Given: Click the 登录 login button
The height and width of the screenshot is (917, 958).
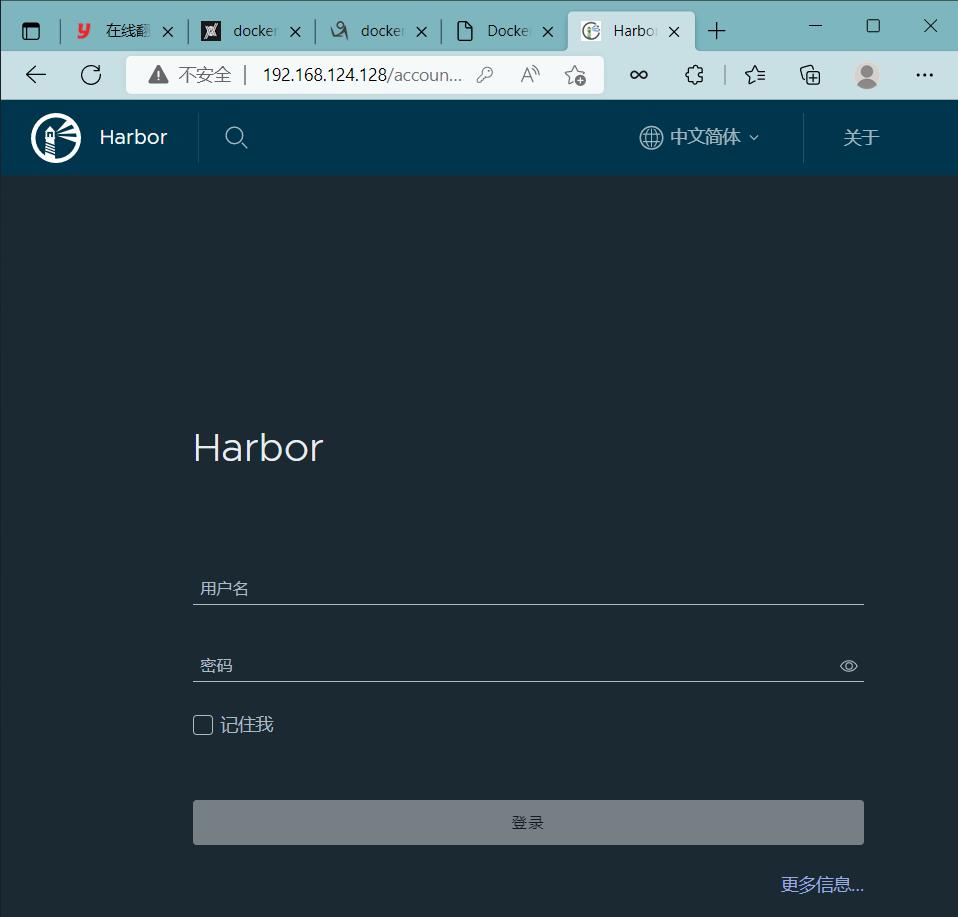Looking at the screenshot, I should [x=528, y=823].
